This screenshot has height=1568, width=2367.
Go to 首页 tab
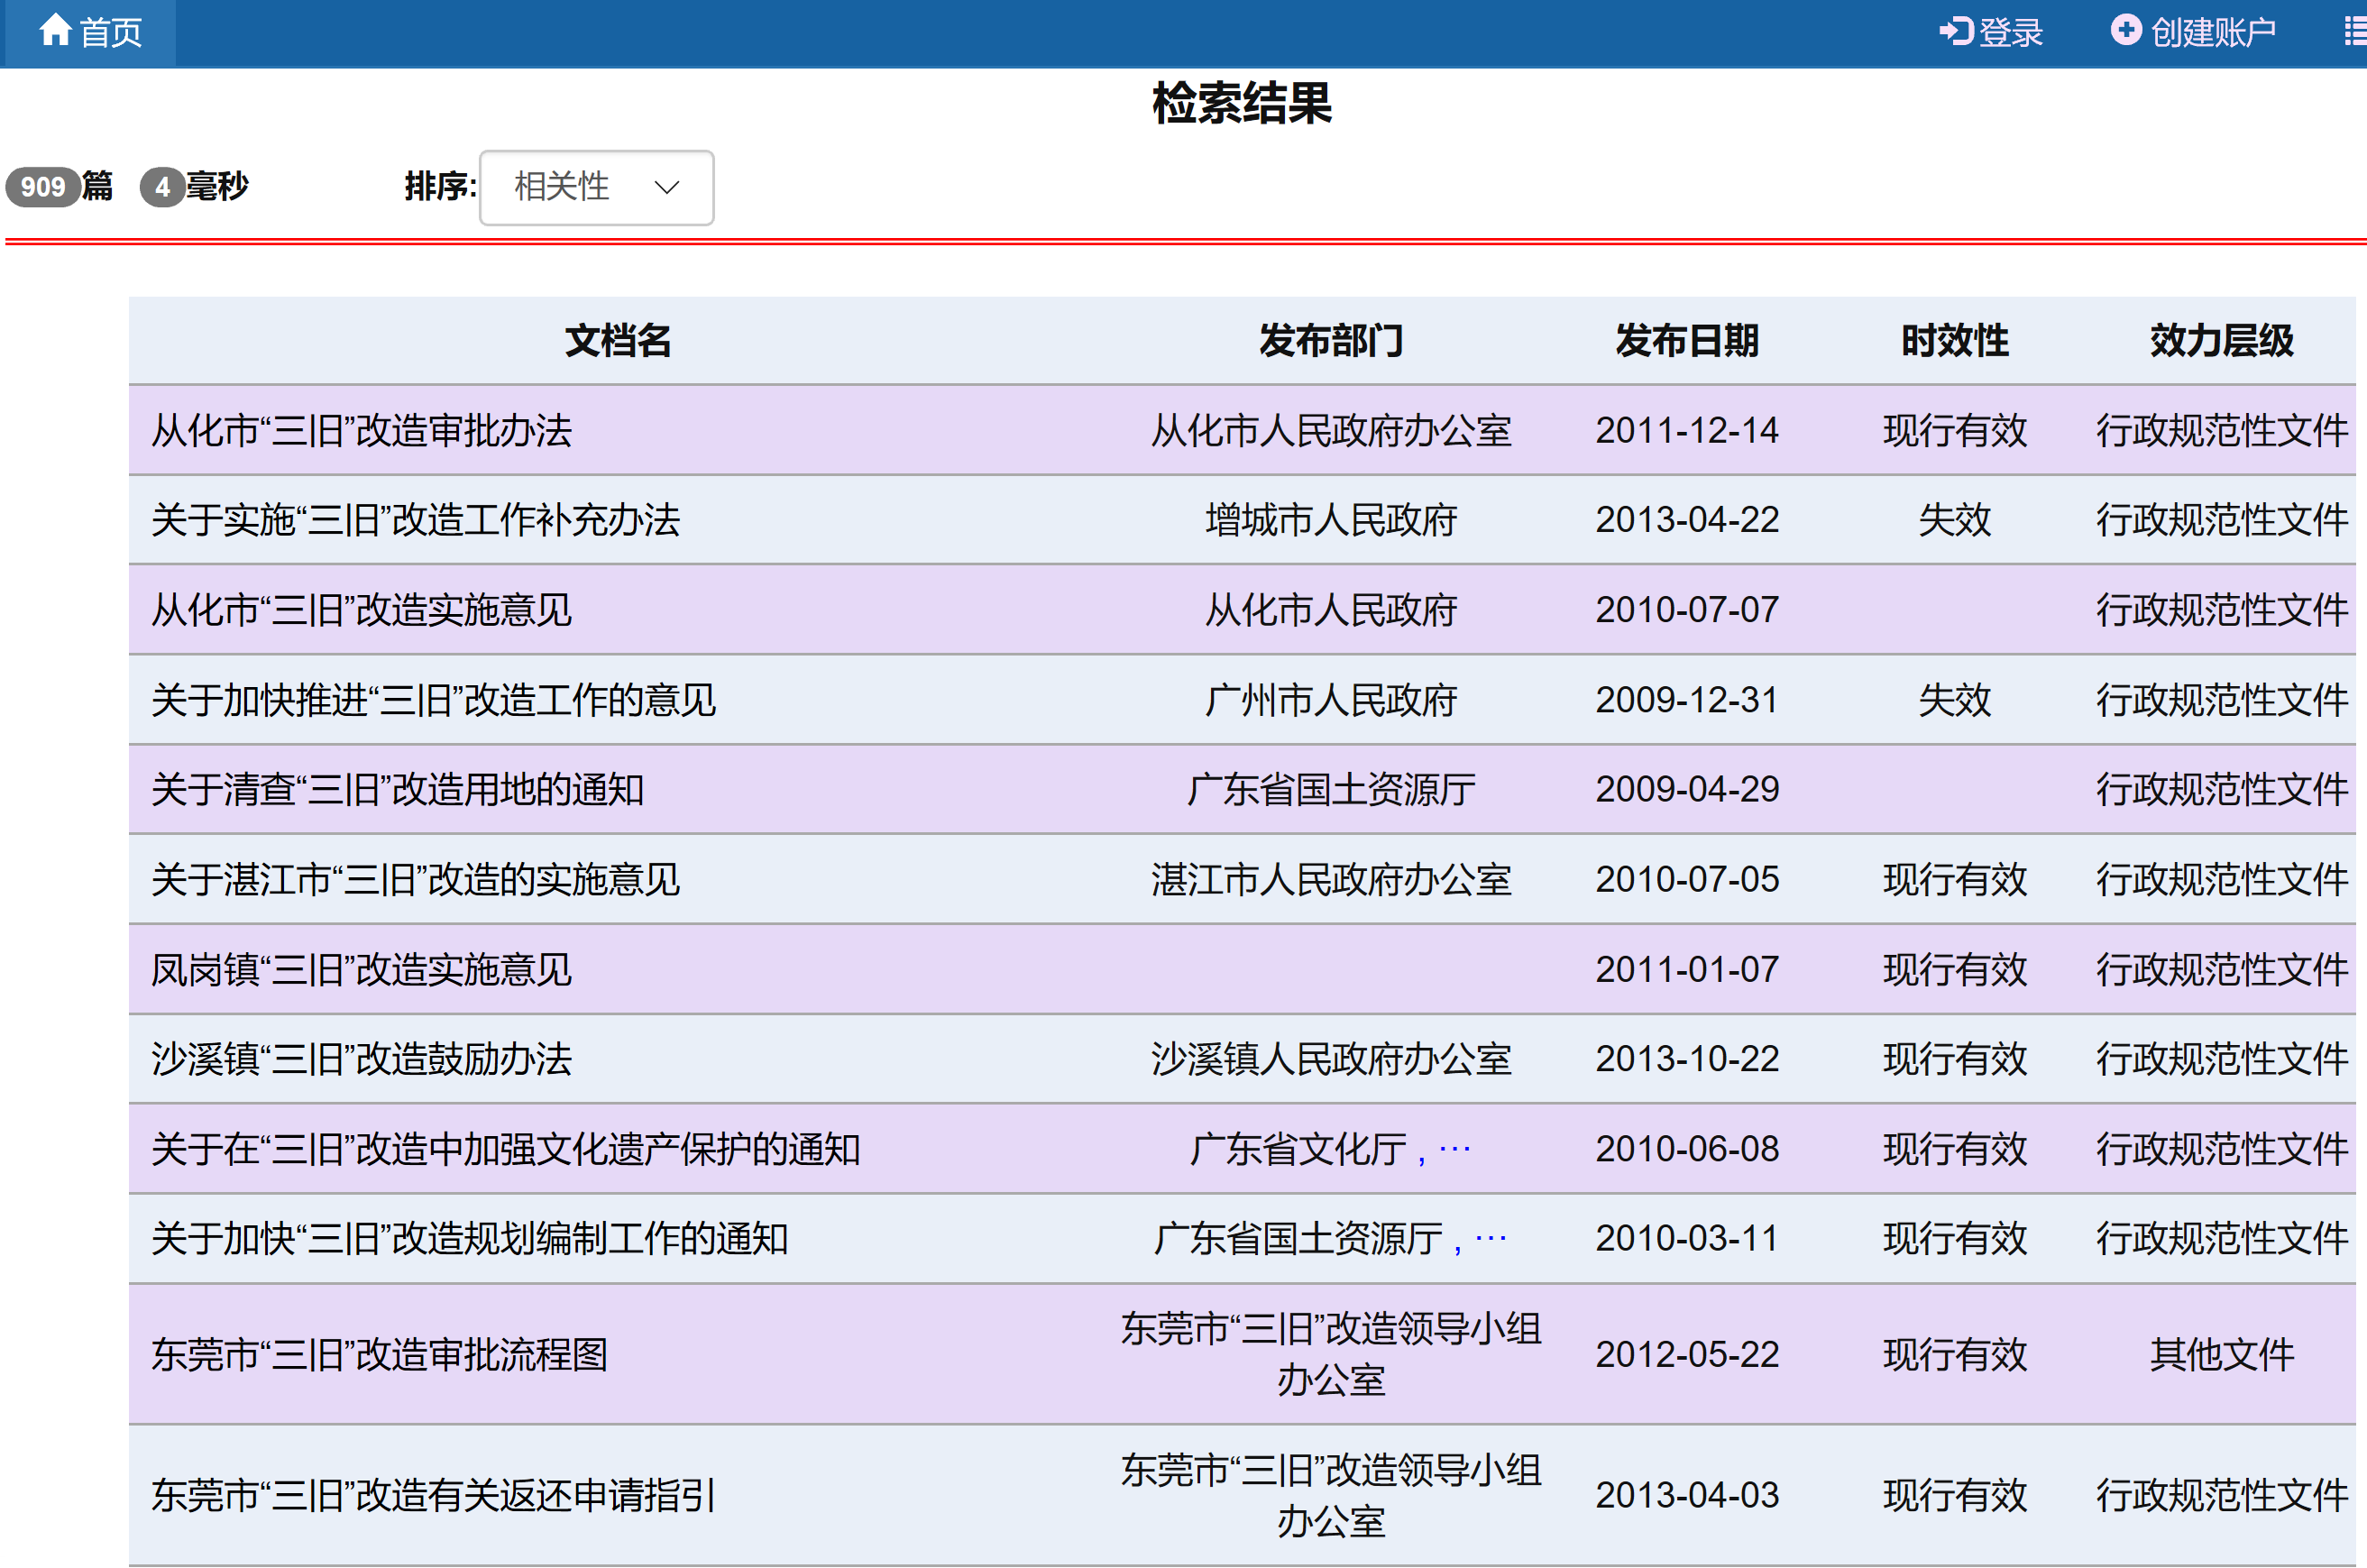tap(90, 32)
